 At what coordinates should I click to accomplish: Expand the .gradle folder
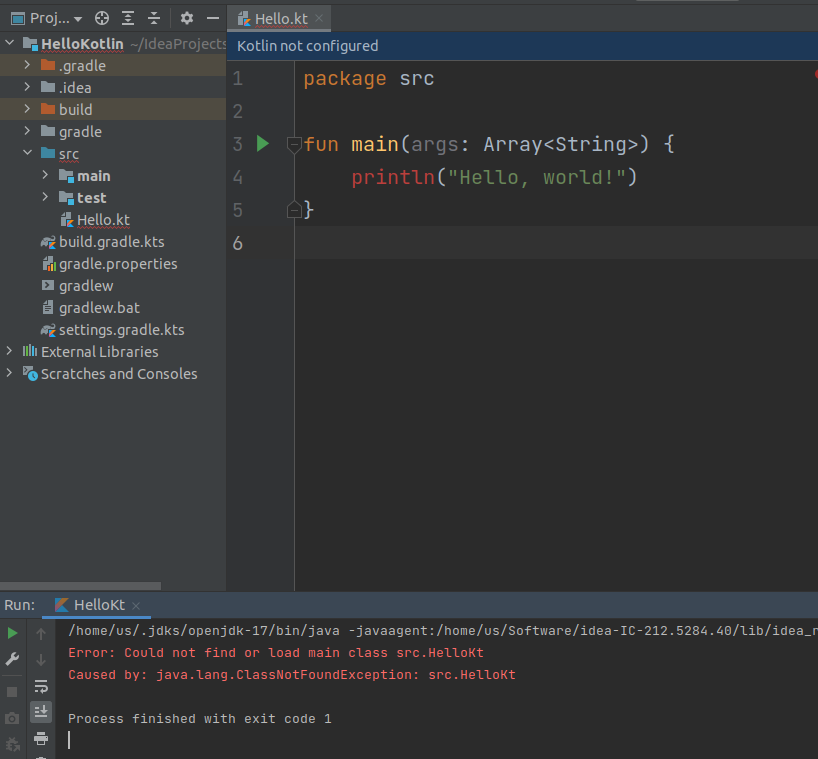tap(27, 65)
